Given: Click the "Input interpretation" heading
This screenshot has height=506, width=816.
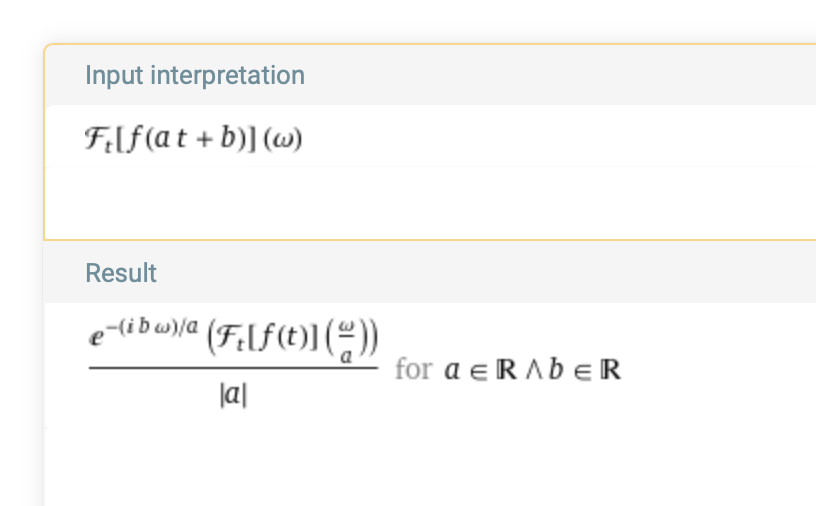Looking at the screenshot, I should point(195,75).
